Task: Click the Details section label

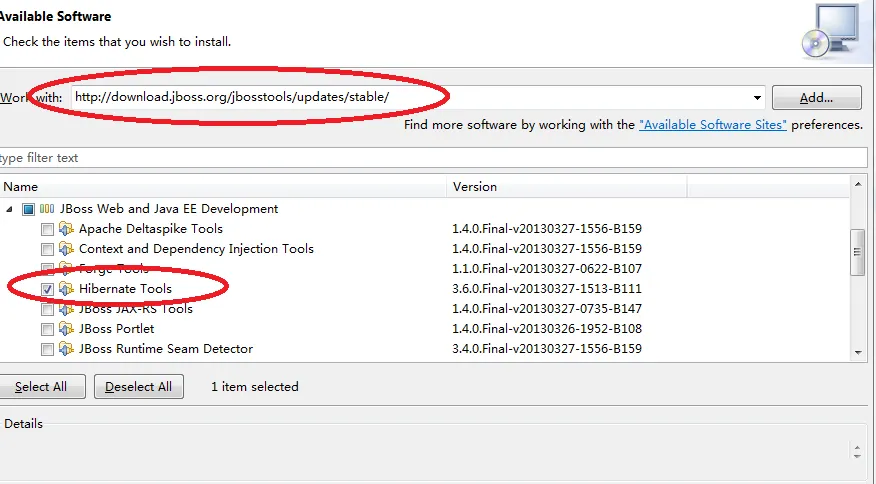Action: click(23, 424)
